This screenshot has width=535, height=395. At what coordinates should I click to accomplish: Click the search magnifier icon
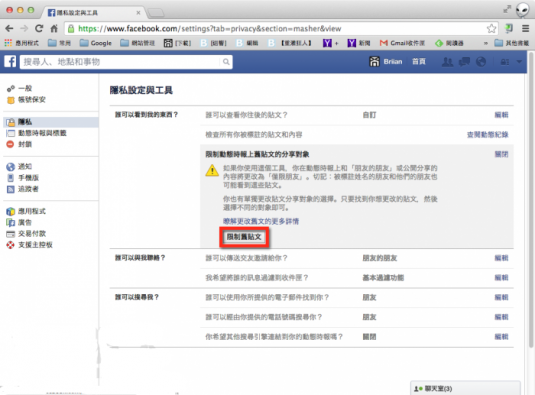click(x=226, y=62)
